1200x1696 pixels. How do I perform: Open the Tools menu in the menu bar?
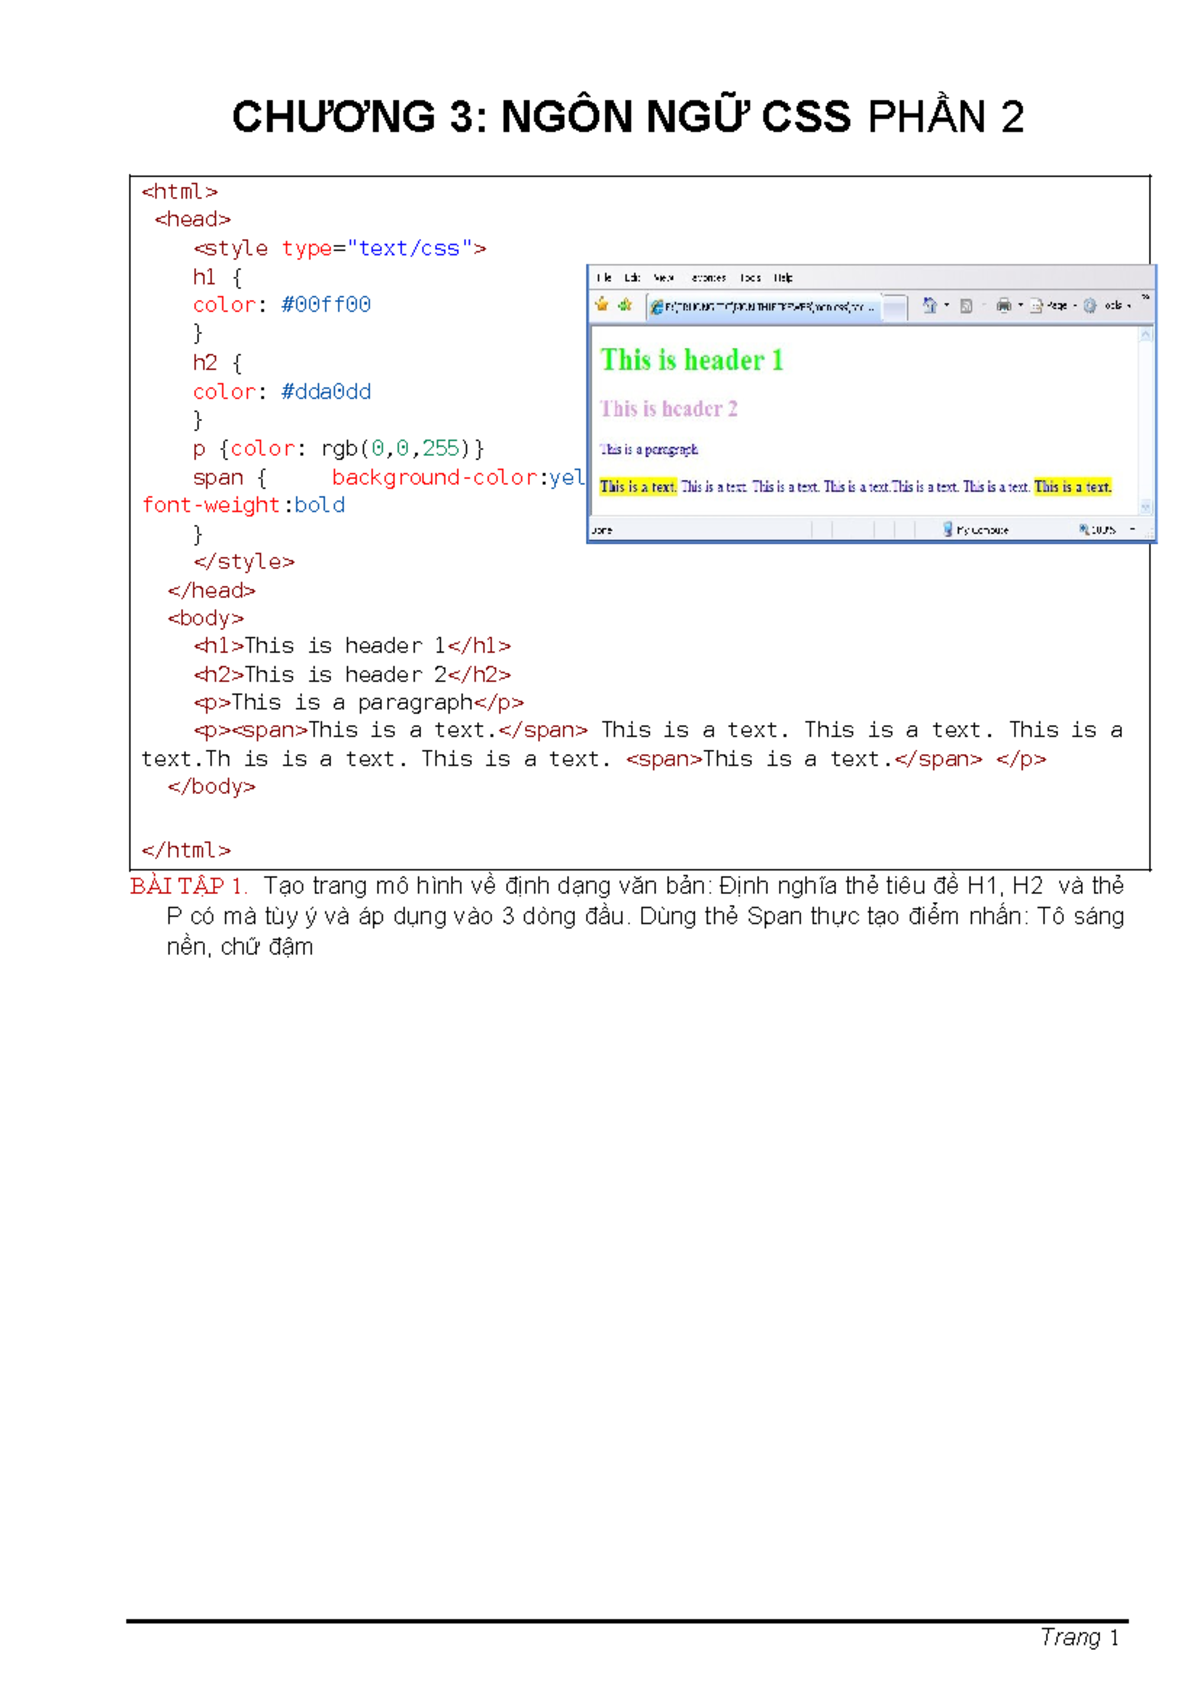click(x=751, y=278)
